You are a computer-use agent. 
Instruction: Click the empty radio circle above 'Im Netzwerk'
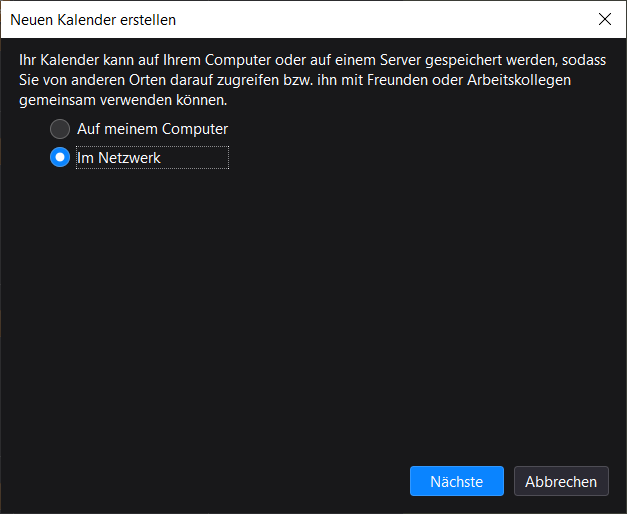click(60, 129)
